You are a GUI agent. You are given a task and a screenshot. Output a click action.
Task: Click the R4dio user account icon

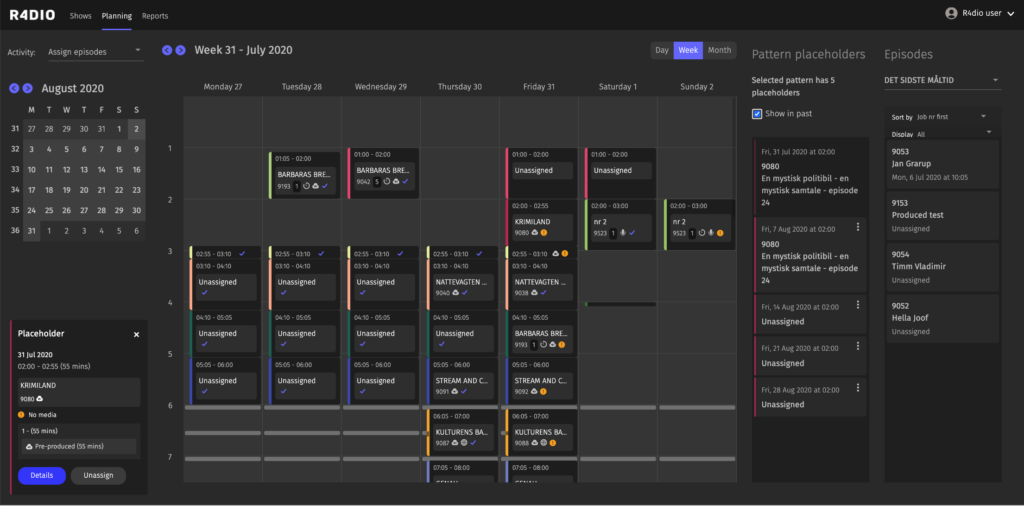pos(951,13)
